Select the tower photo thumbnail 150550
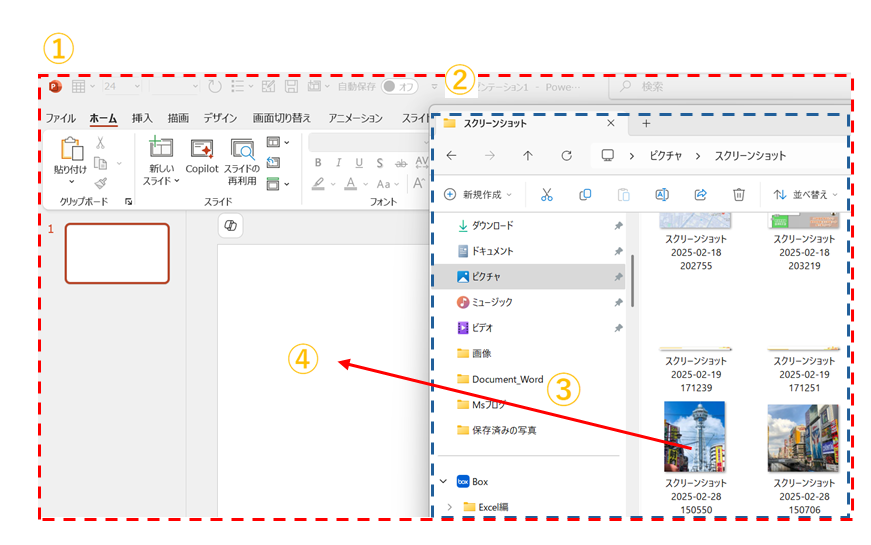 694,436
